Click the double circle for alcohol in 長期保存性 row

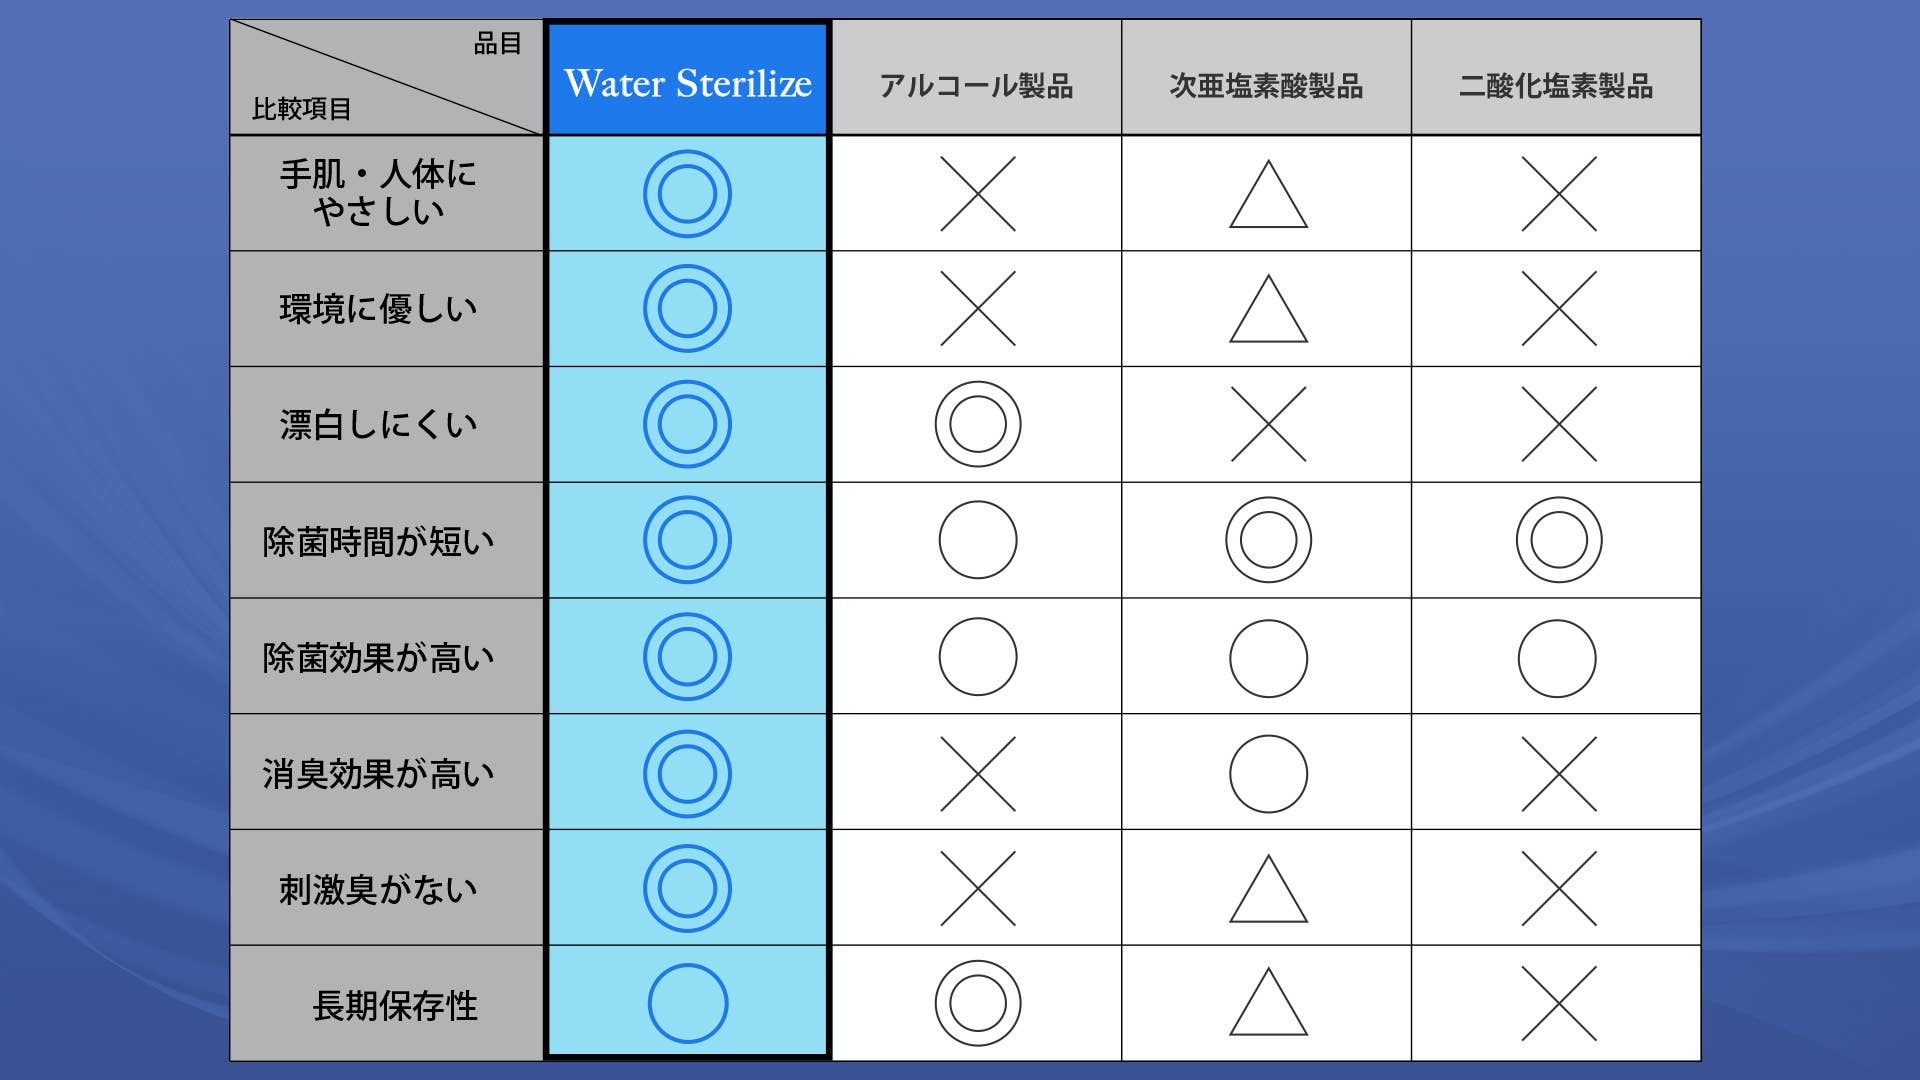tap(978, 1003)
